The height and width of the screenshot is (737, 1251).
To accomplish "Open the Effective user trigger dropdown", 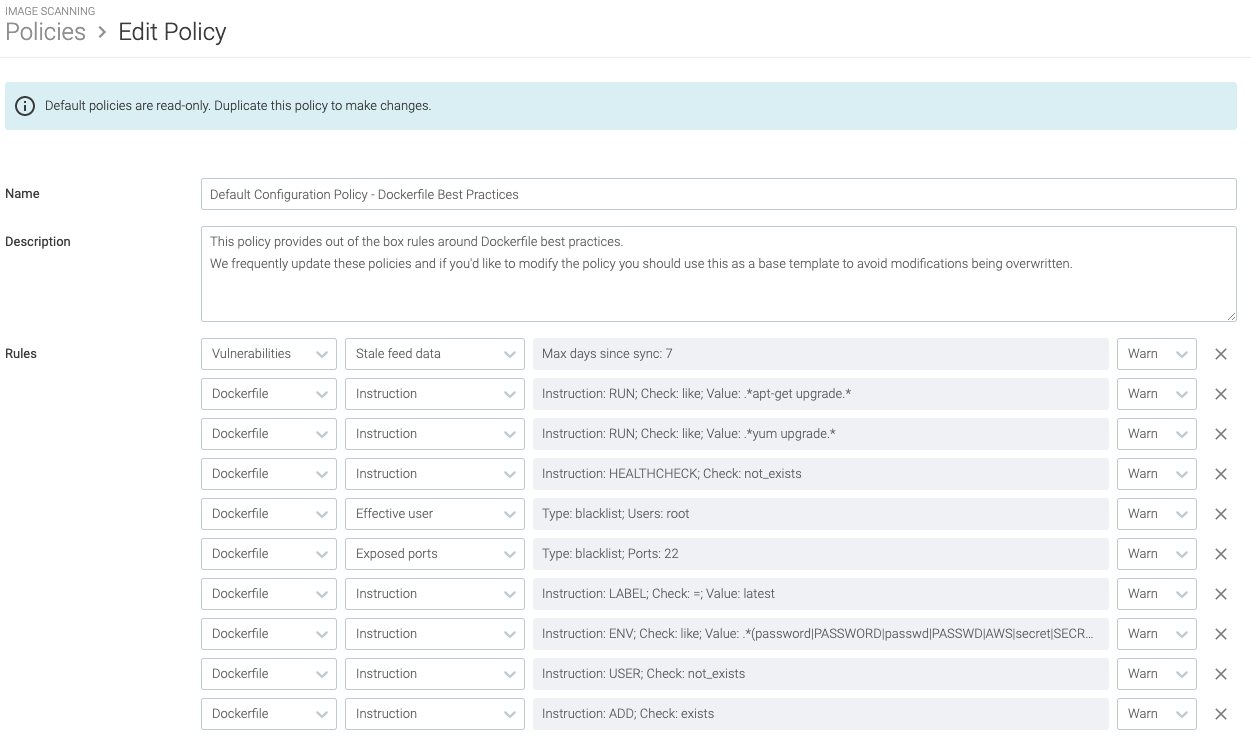I will (434, 513).
